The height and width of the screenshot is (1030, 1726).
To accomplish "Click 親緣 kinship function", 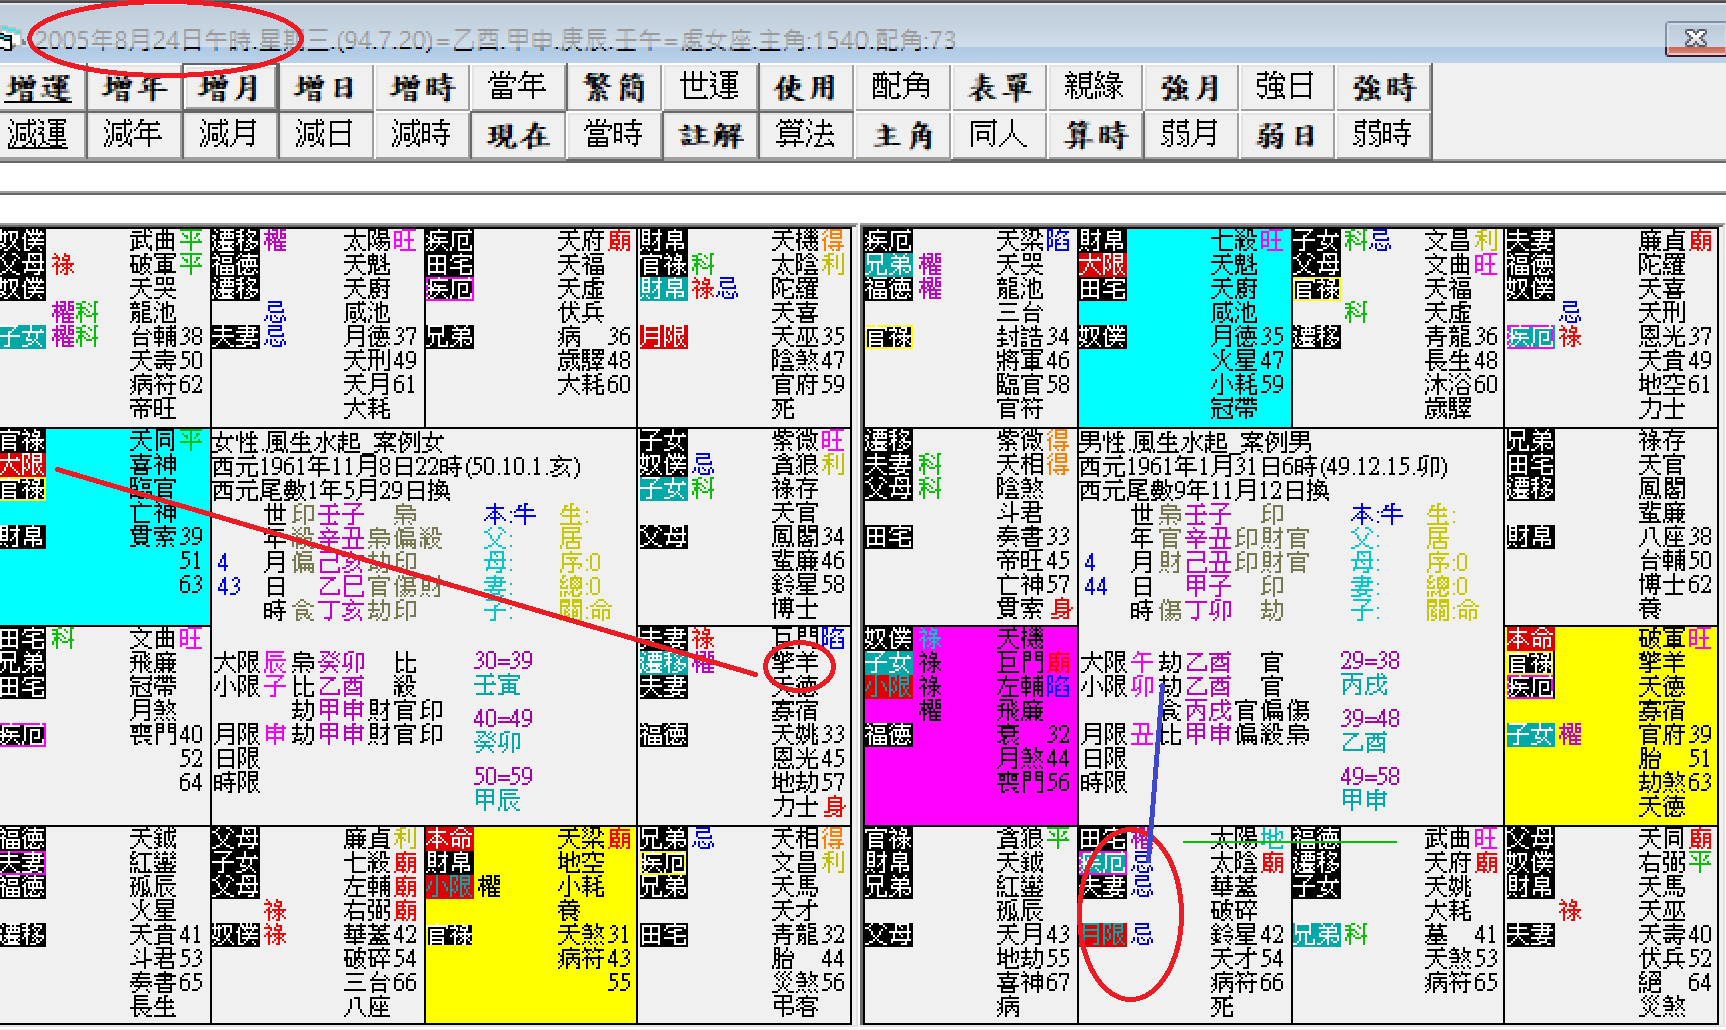I will 1094,88.
